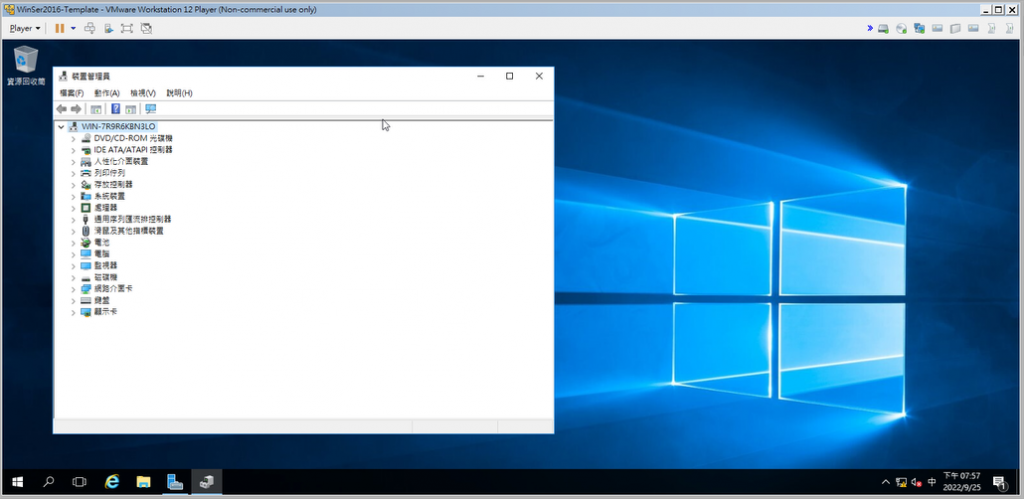
Task: Click the VMware hard disk device icon
Action: (x=884, y=29)
